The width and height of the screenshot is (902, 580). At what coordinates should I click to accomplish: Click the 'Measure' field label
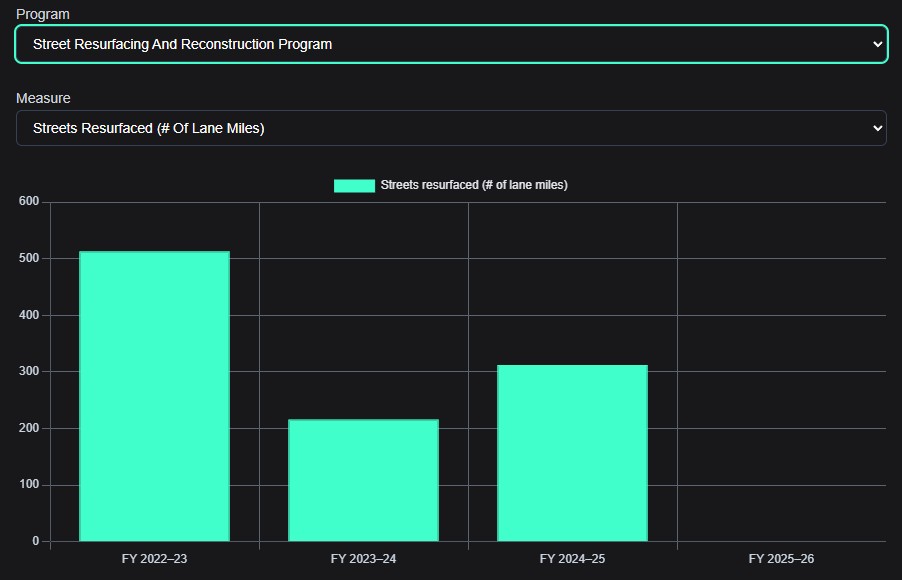[x=43, y=98]
